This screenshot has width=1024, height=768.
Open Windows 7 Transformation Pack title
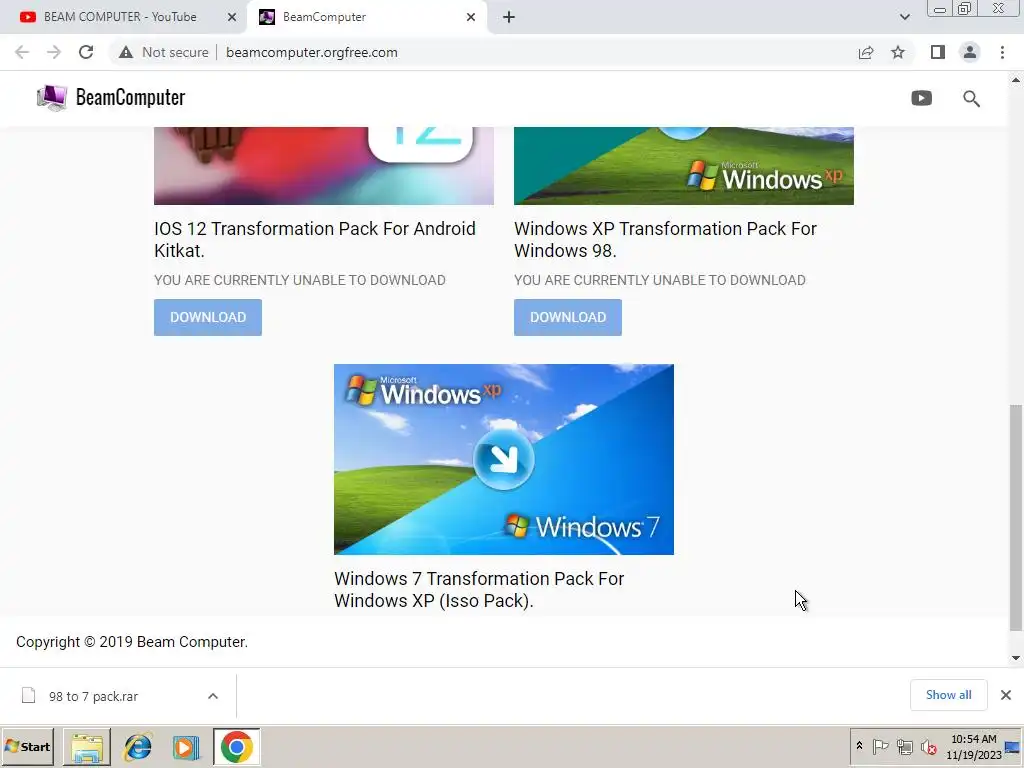tap(479, 589)
